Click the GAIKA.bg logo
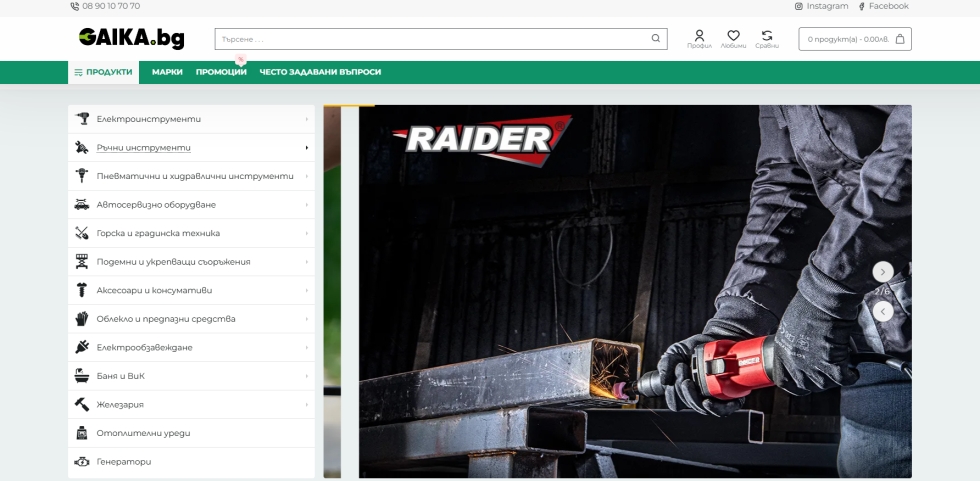 coord(132,38)
